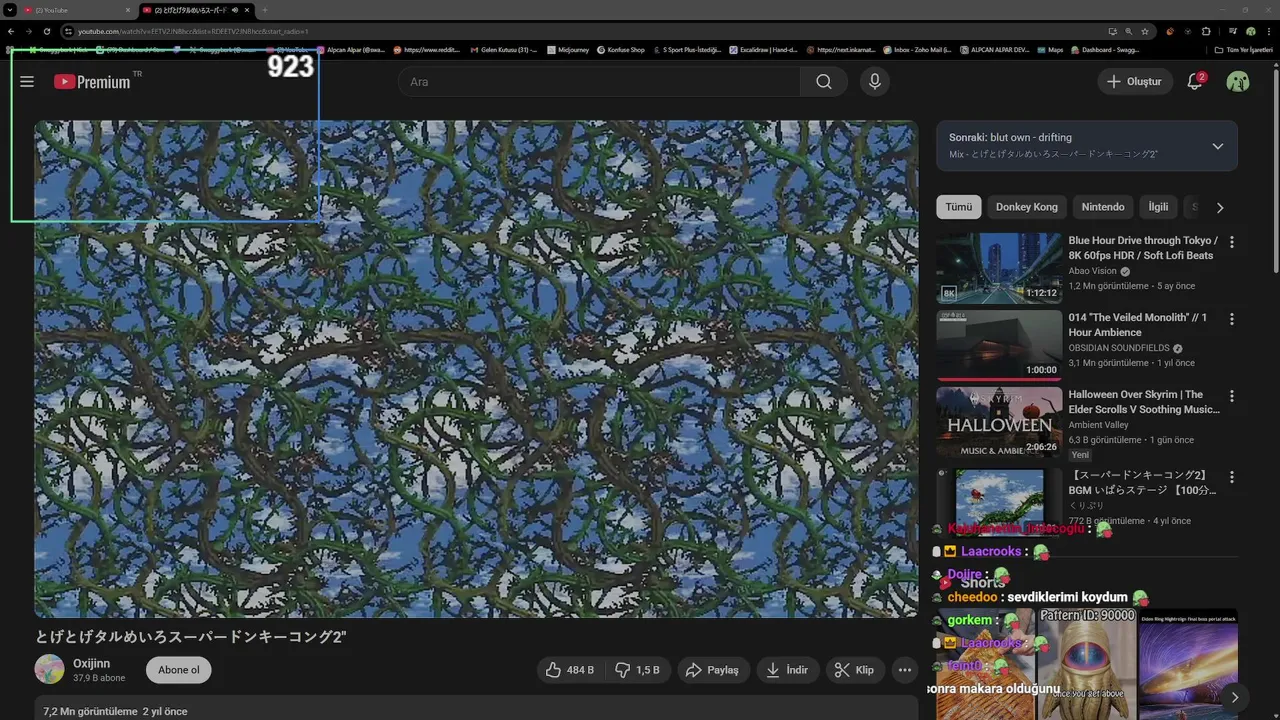1280x720 pixels.
Task: Go forward with browser forward arrow
Action: 29,32
